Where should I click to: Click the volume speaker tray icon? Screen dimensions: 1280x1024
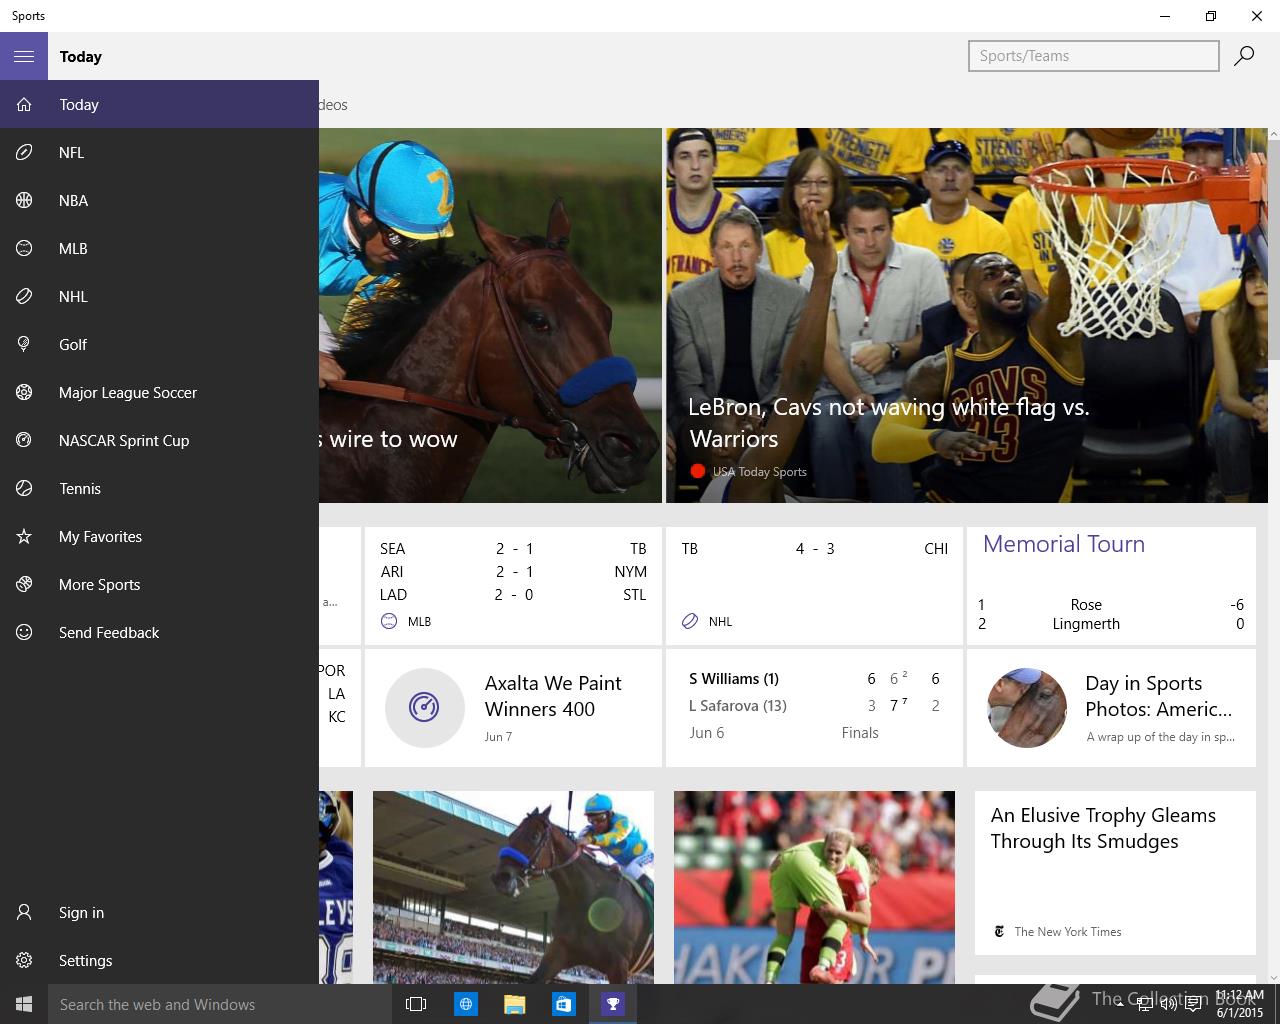(1167, 1003)
